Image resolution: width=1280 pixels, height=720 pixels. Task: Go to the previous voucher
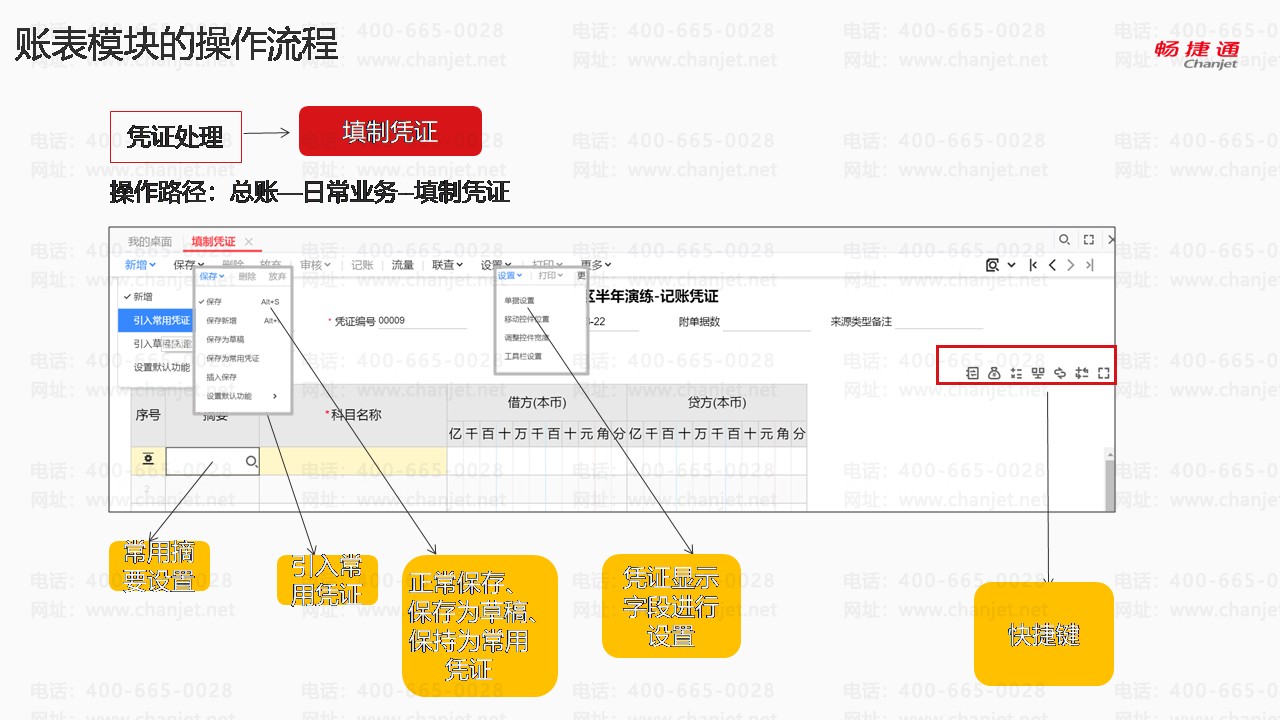pos(1052,265)
